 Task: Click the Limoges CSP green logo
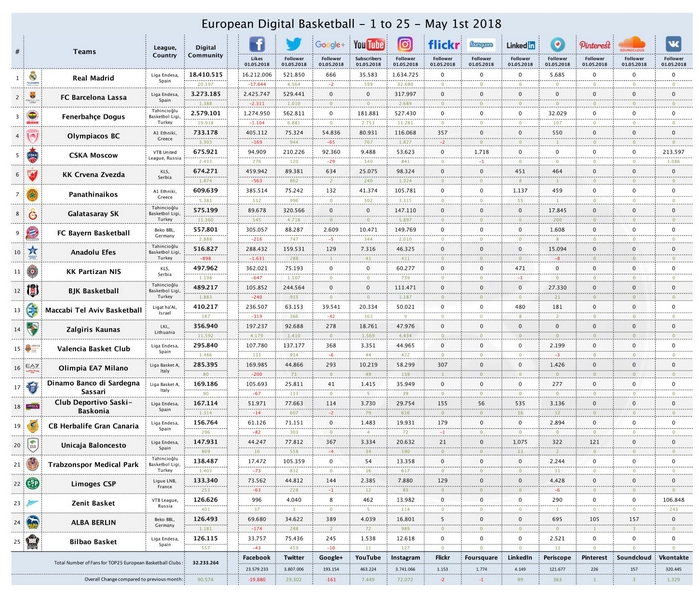[x=33, y=484]
